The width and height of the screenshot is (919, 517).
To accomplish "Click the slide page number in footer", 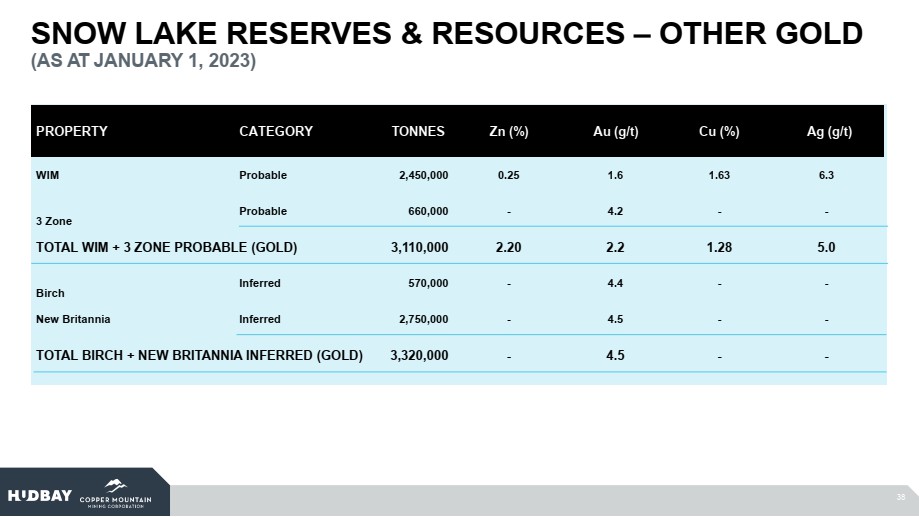I will [901, 496].
